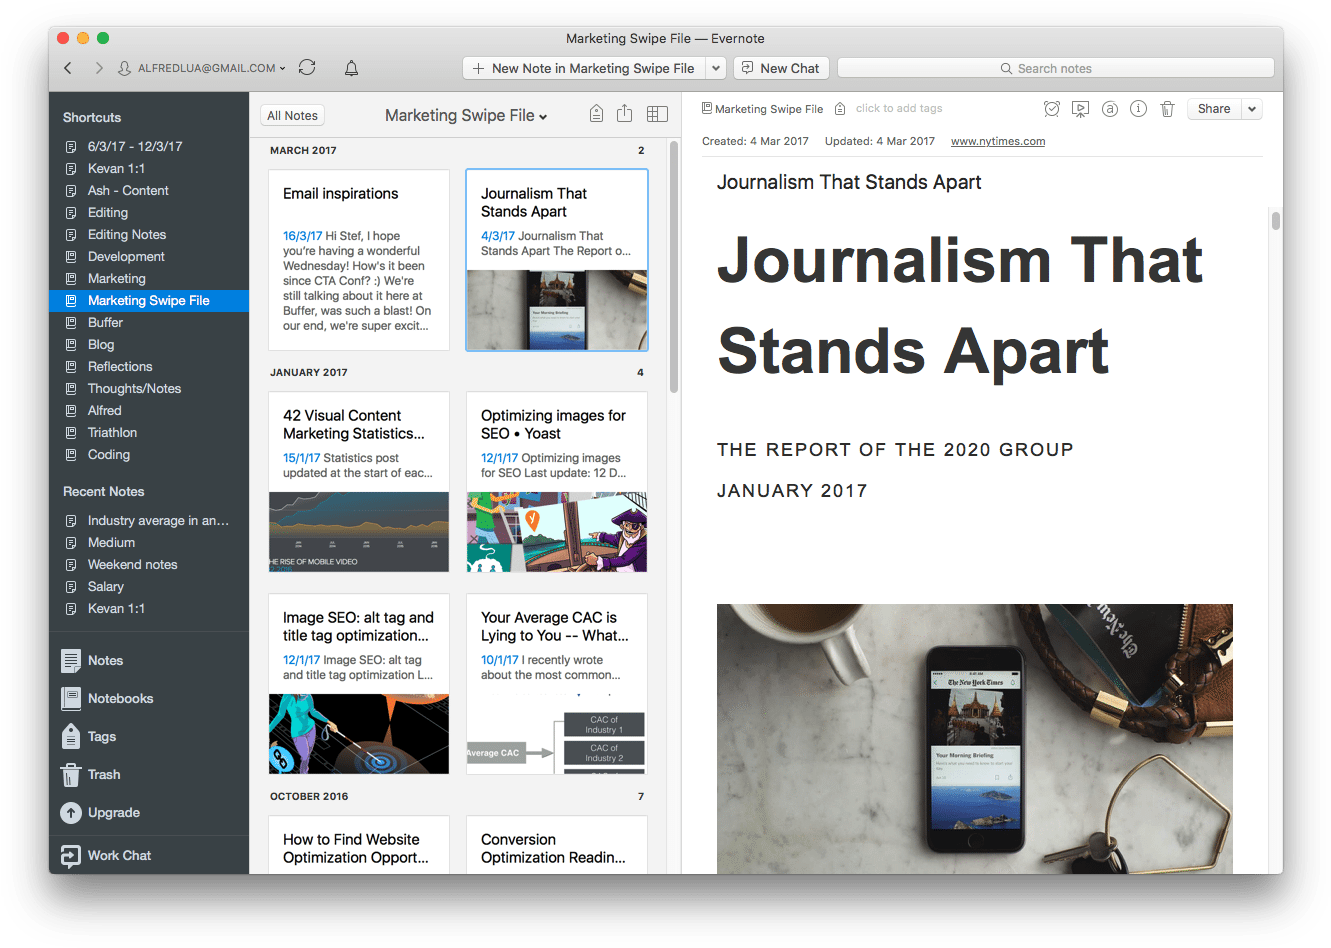This screenshot has height=948, width=1331.
Task: Delete note using trash can icon
Action: tap(1167, 109)
